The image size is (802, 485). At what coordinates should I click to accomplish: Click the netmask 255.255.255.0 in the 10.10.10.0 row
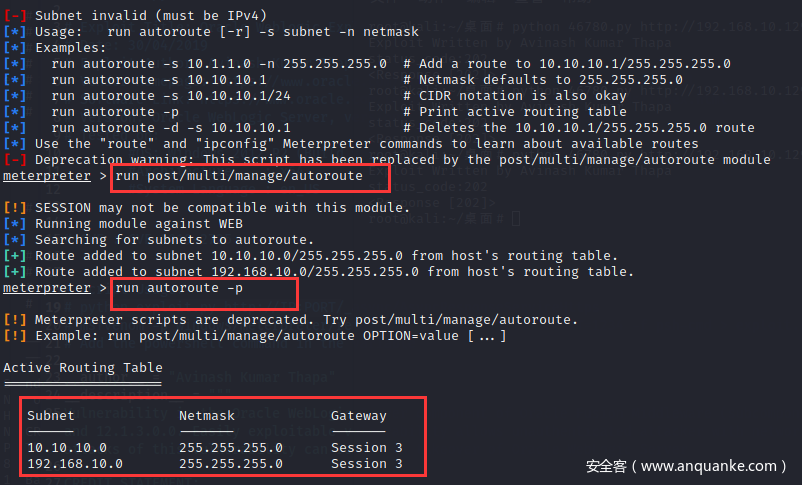[231, 447]
